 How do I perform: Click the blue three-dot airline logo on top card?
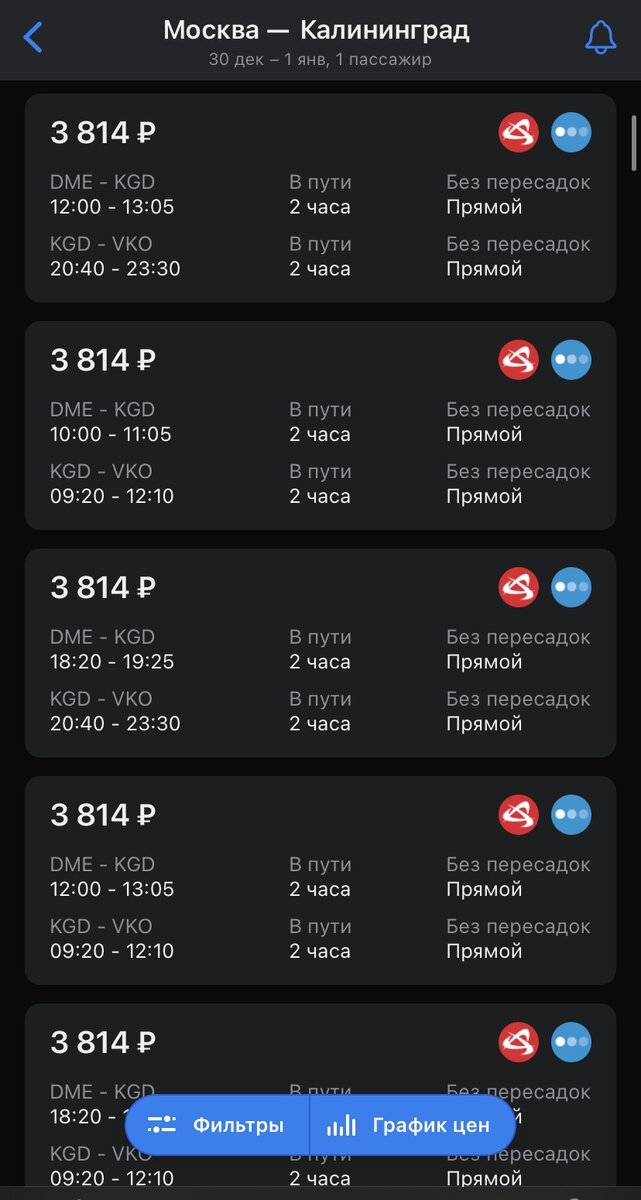tap(571, 132)
